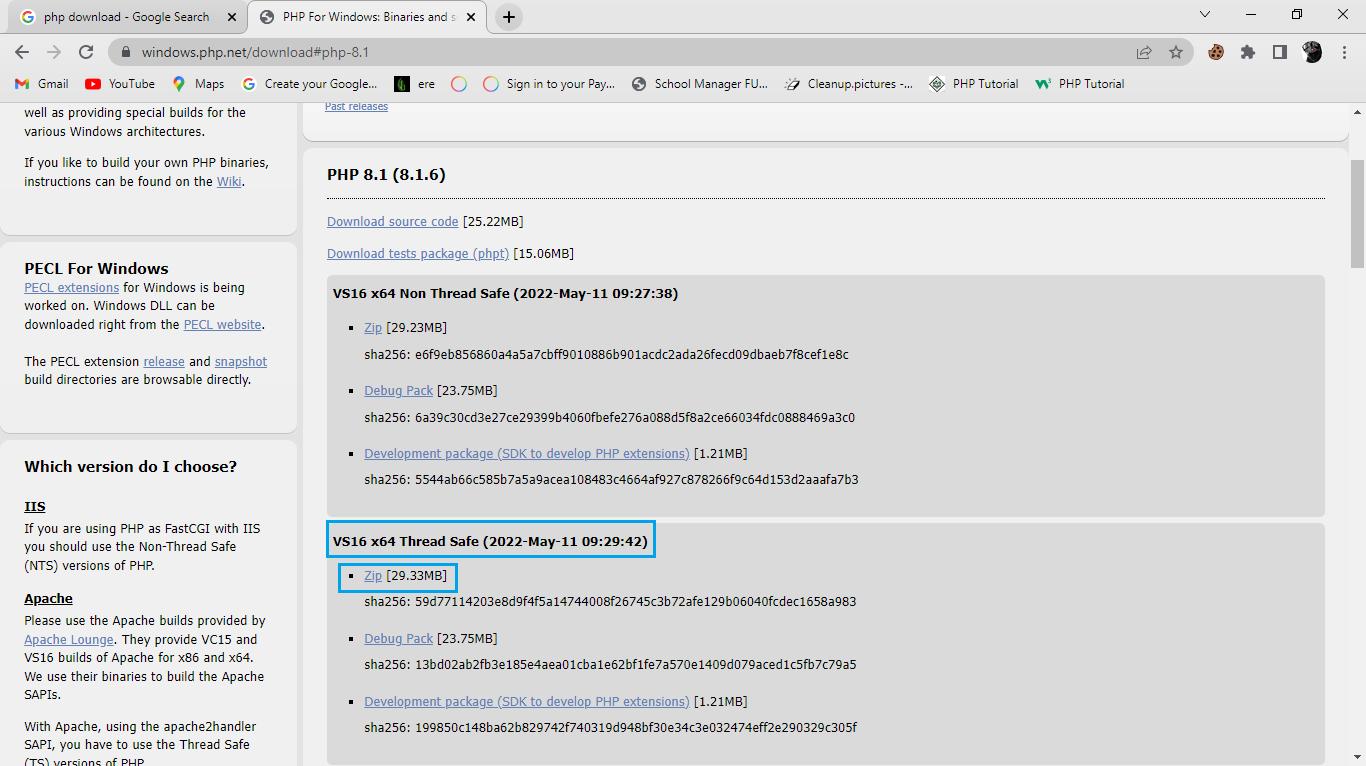The height and width of the screenshot is (766, 1366).
Task: Click the Download source code link
Action: pos(392,222)
